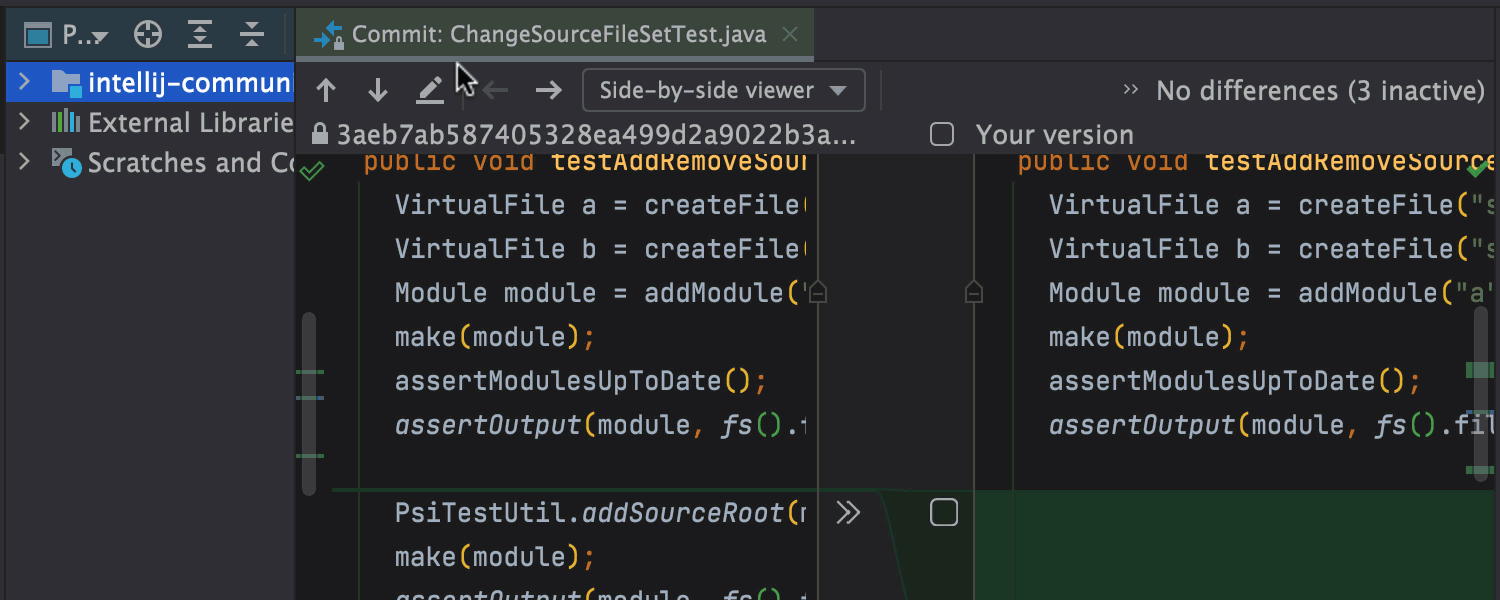The width and height of the screenshot is (1500, 600).
Task: Go to previous difference with up arrow
Action: point(326,91)
